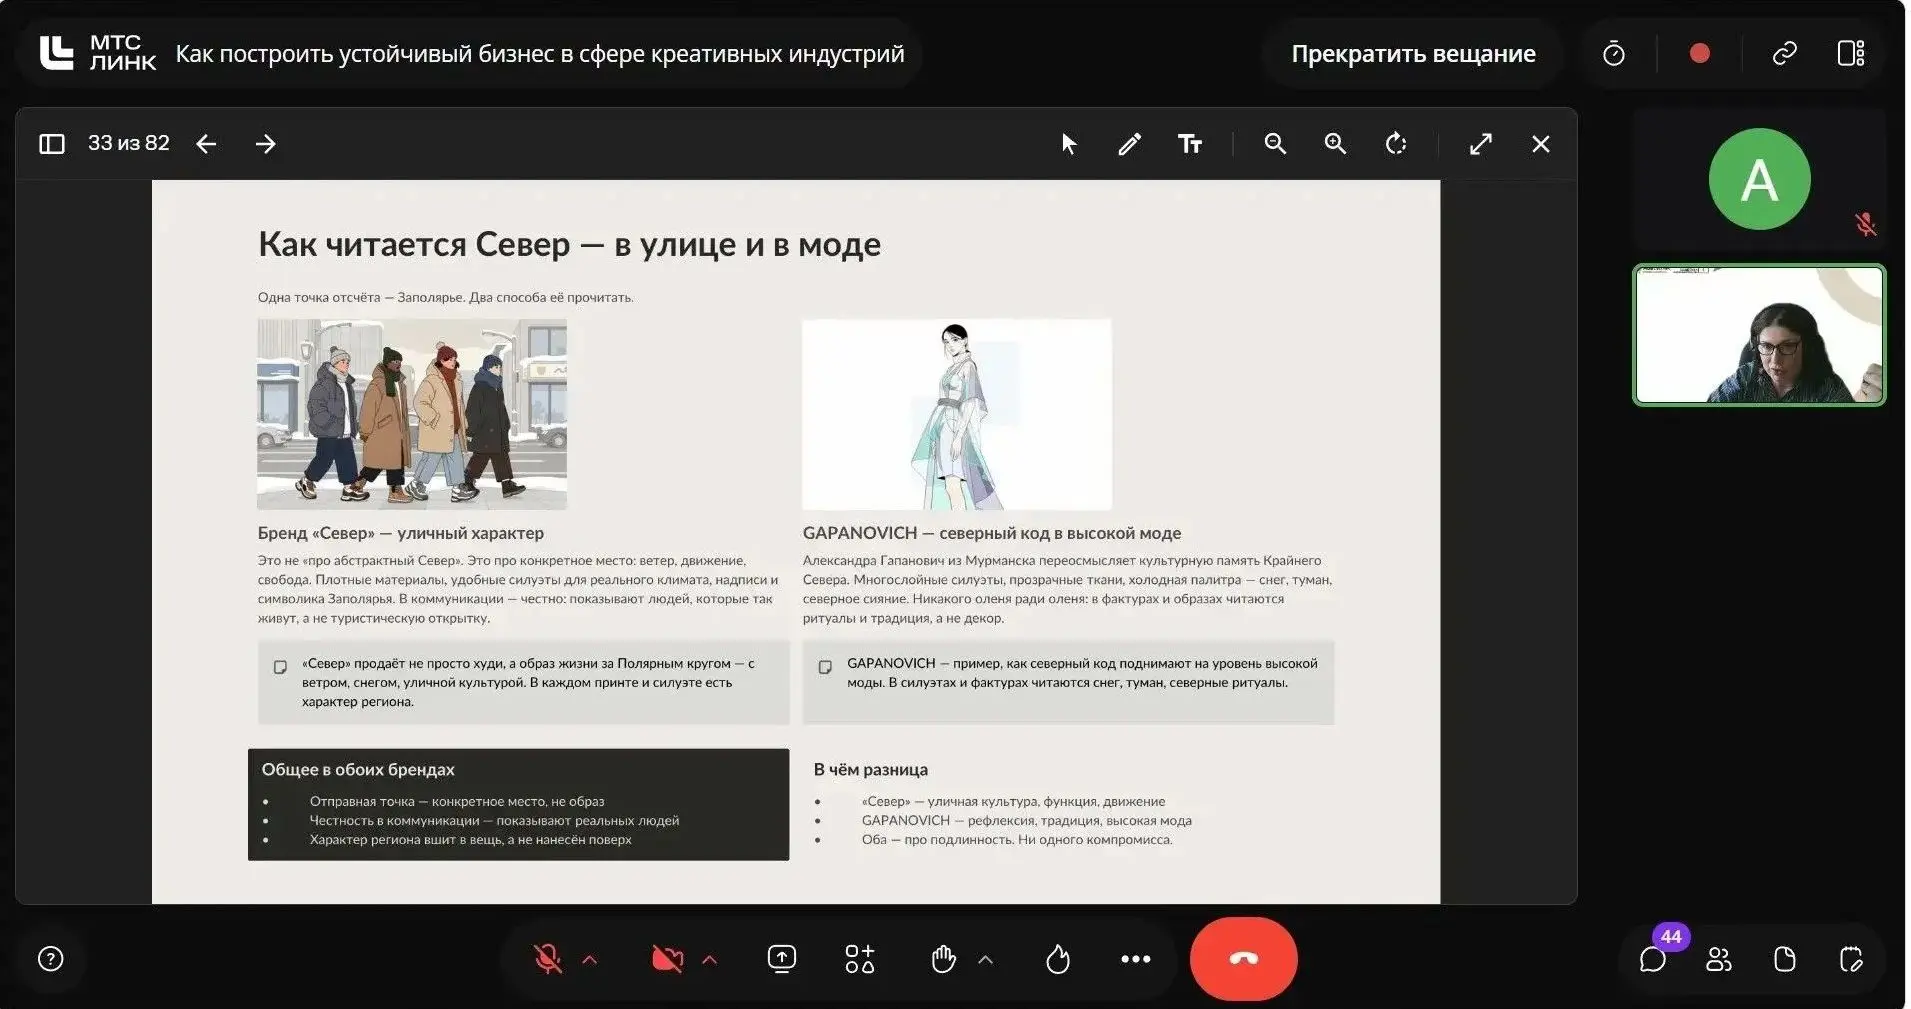Send a fire reaction icon
The height and width of the screenshot is (1009, 1911).
(1057, 959)
